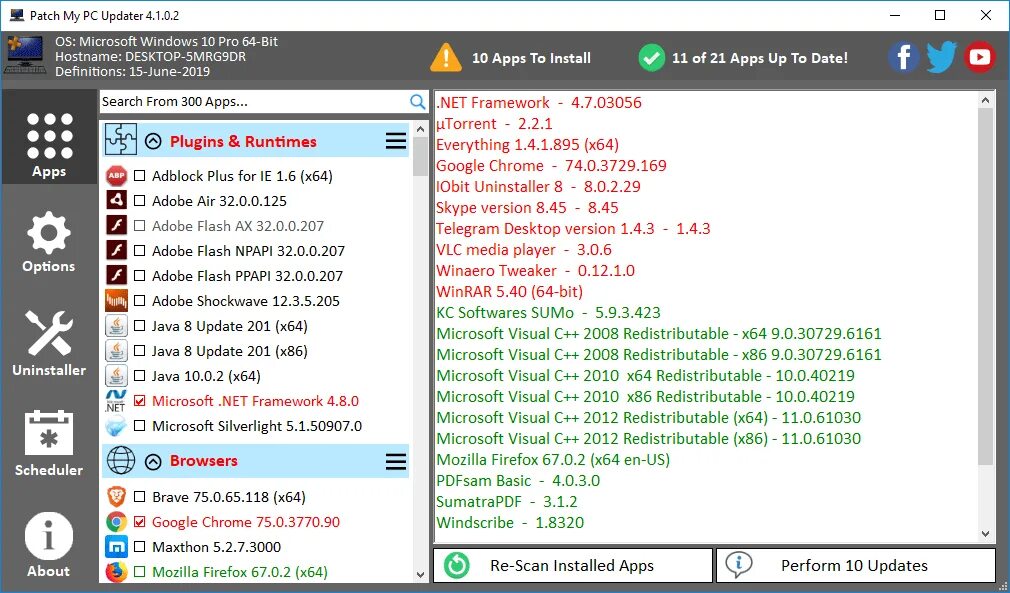Click Mozilla Firefox 67.0.2 (x64) label
The height and width of the screenshot is (593, 1010).
(x=240, y=571)
